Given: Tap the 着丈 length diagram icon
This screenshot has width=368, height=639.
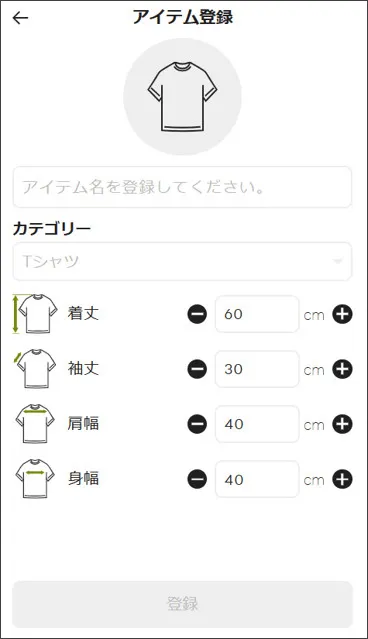Looking at the screenshot, I should [x=35, y=314].
